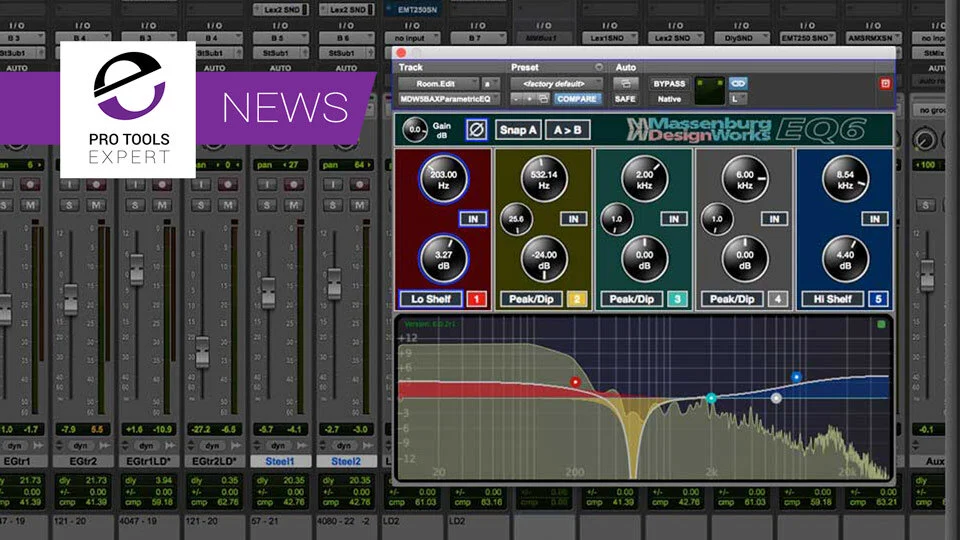
Task: Click the green analyzer indicator on EQ graph
Action: coord(881,324)
